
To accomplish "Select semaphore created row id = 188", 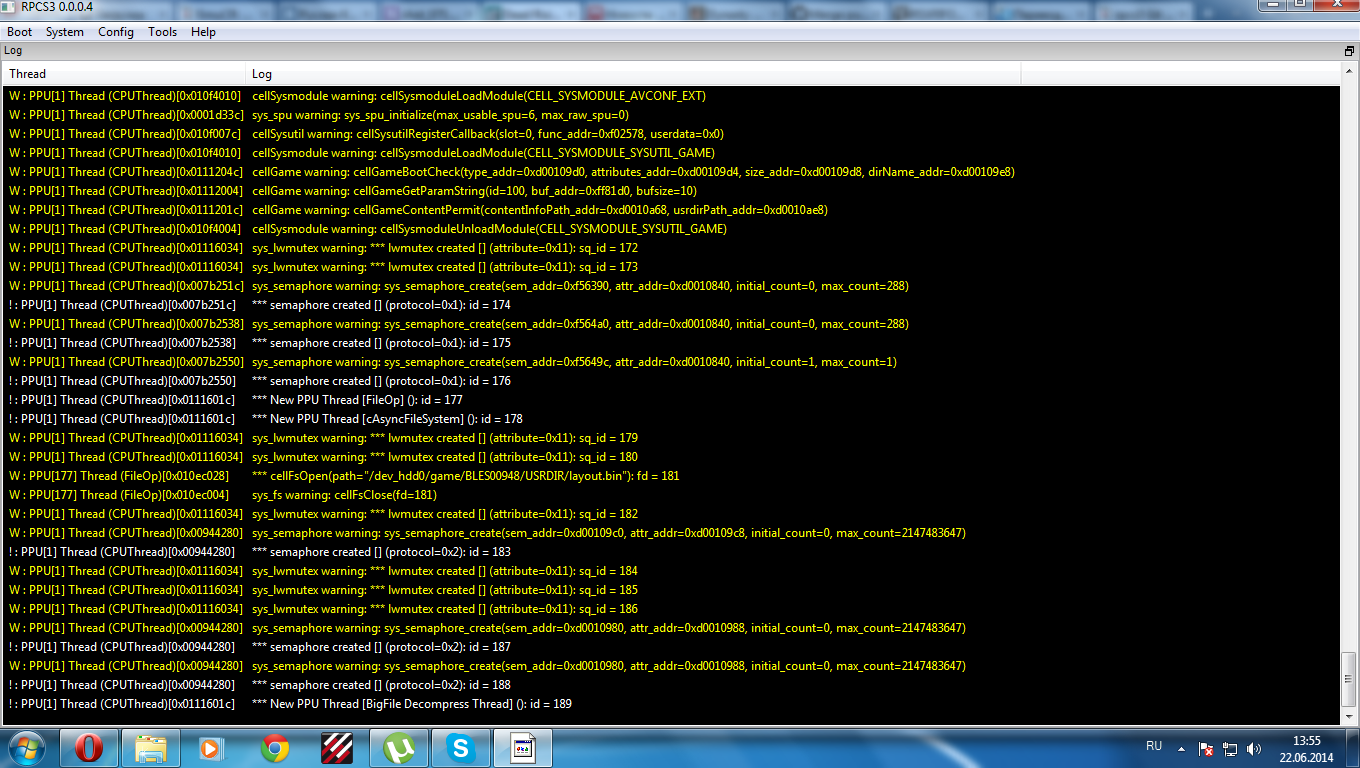I will [671, 685].
